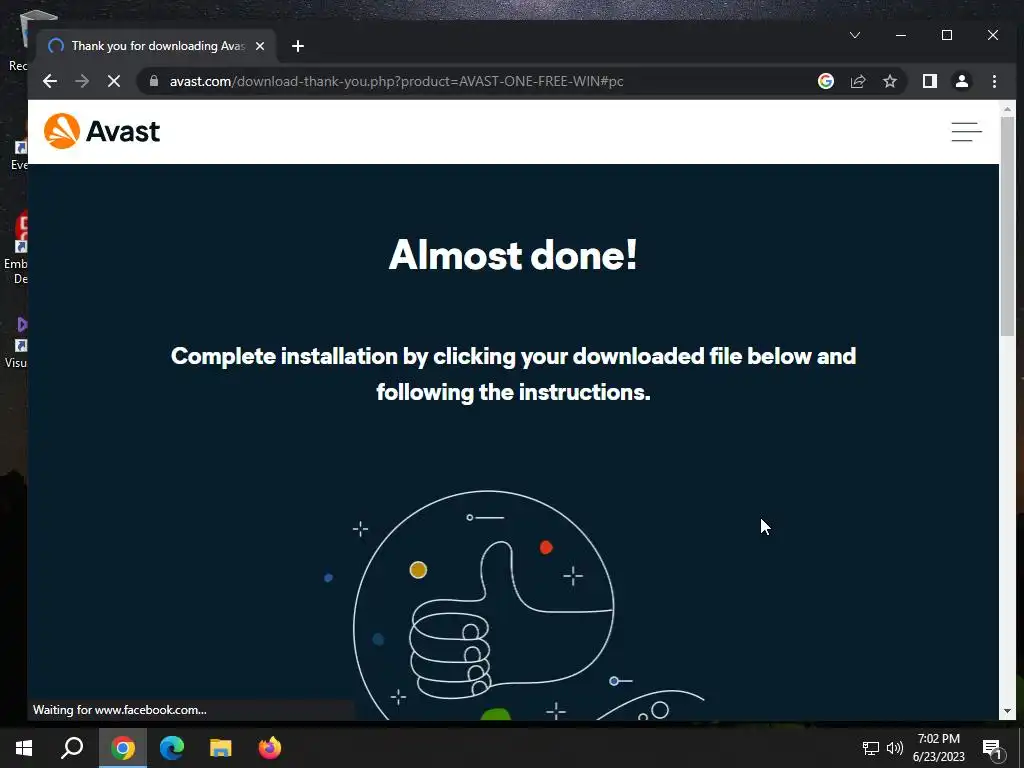This screenshot has height=768, width=1024.
Task: Expand the tab search dropdown
Action: [x=855, y=35]
